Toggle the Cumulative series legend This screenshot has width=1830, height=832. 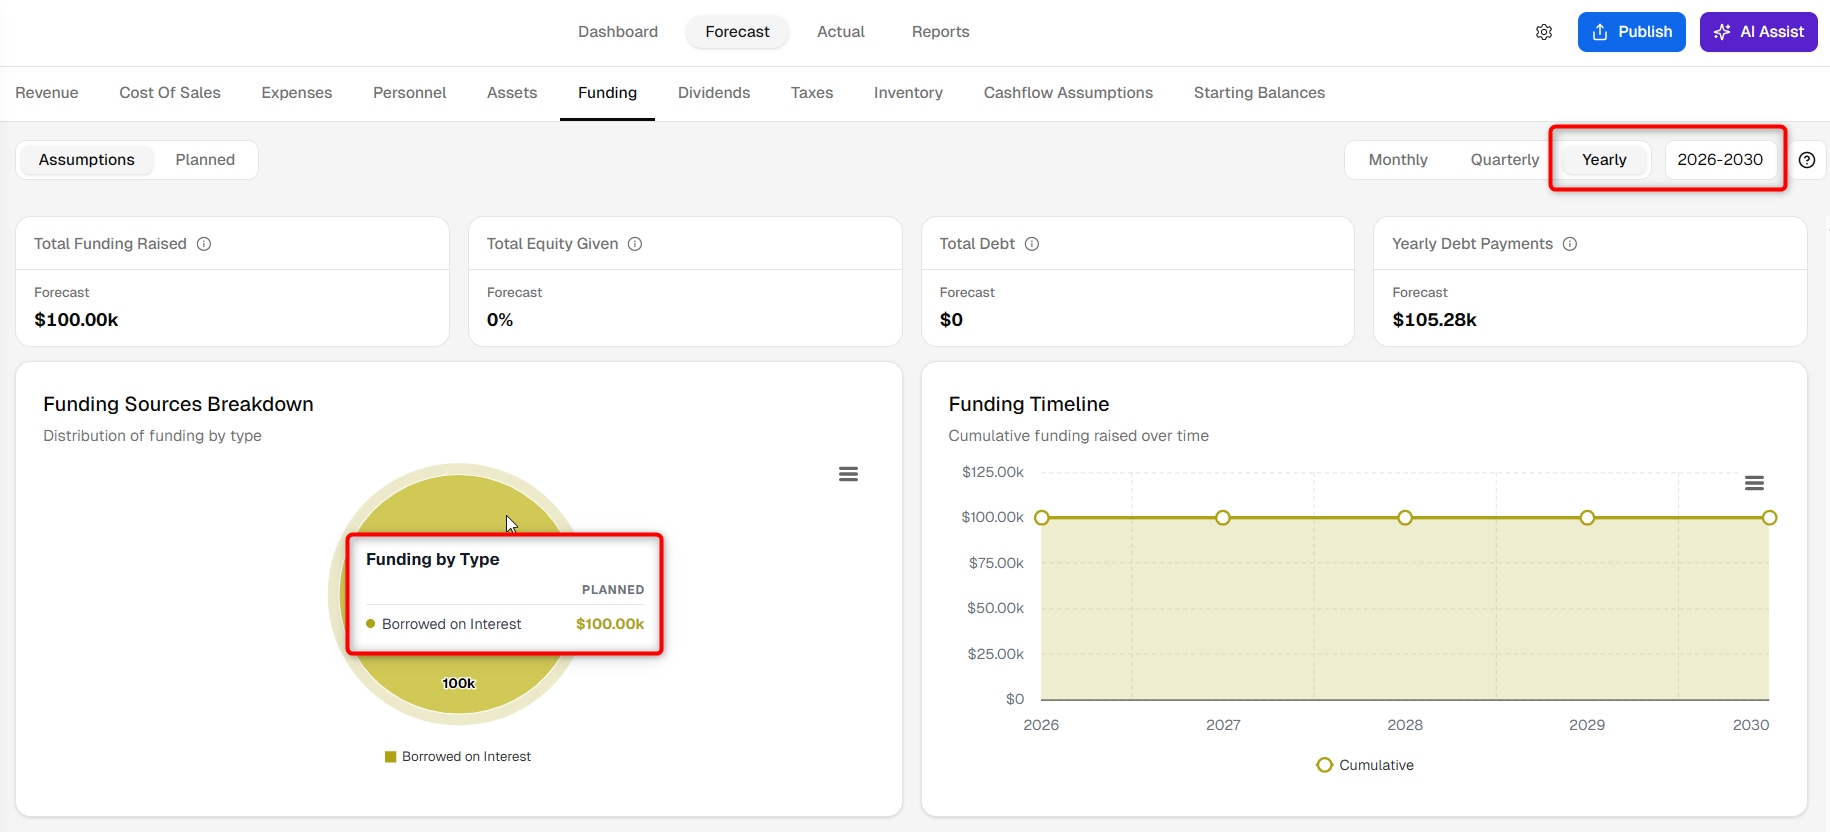pyautogui.click(x=1365, y=765)
